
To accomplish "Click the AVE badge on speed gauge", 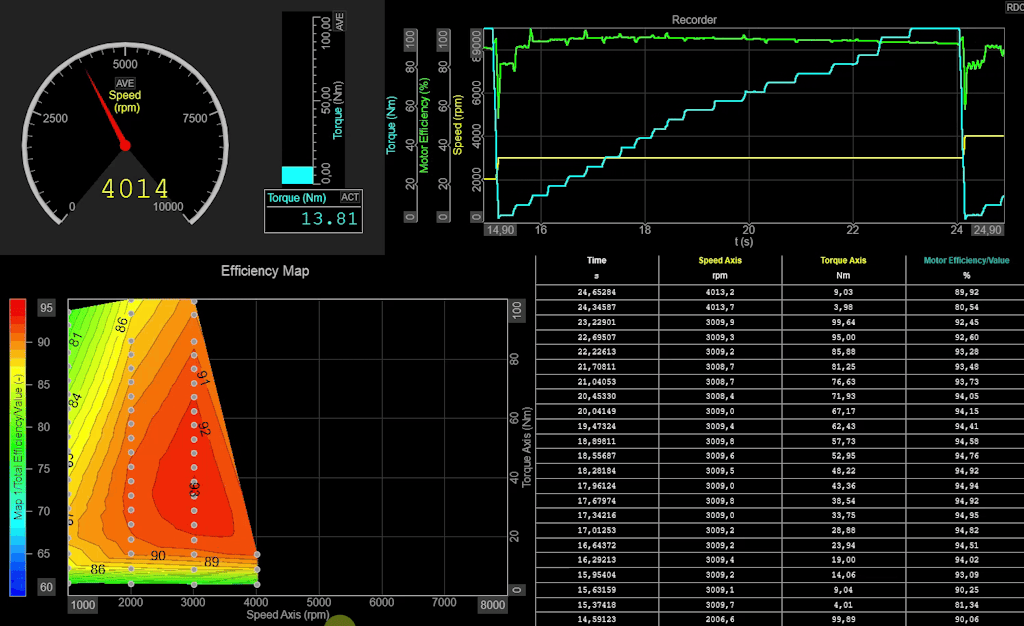I will tap(125, 83).
